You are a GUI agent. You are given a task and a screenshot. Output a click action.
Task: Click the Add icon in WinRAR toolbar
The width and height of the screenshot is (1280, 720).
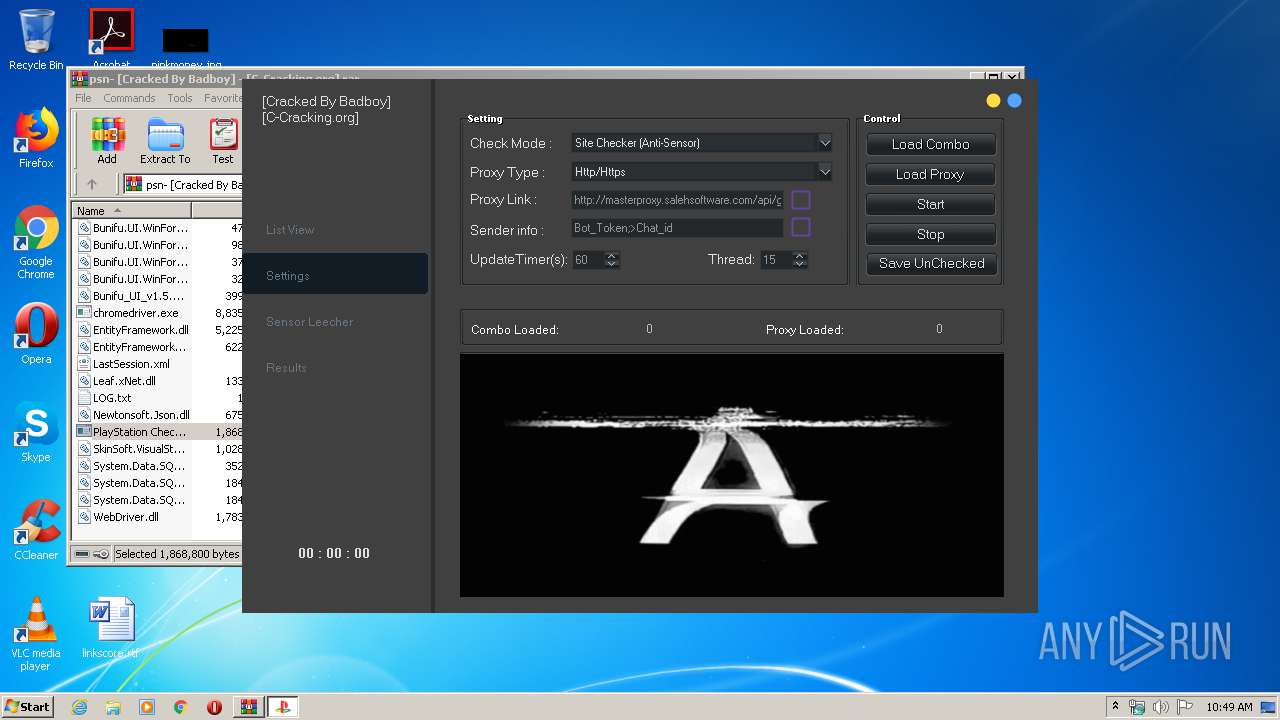107,140
